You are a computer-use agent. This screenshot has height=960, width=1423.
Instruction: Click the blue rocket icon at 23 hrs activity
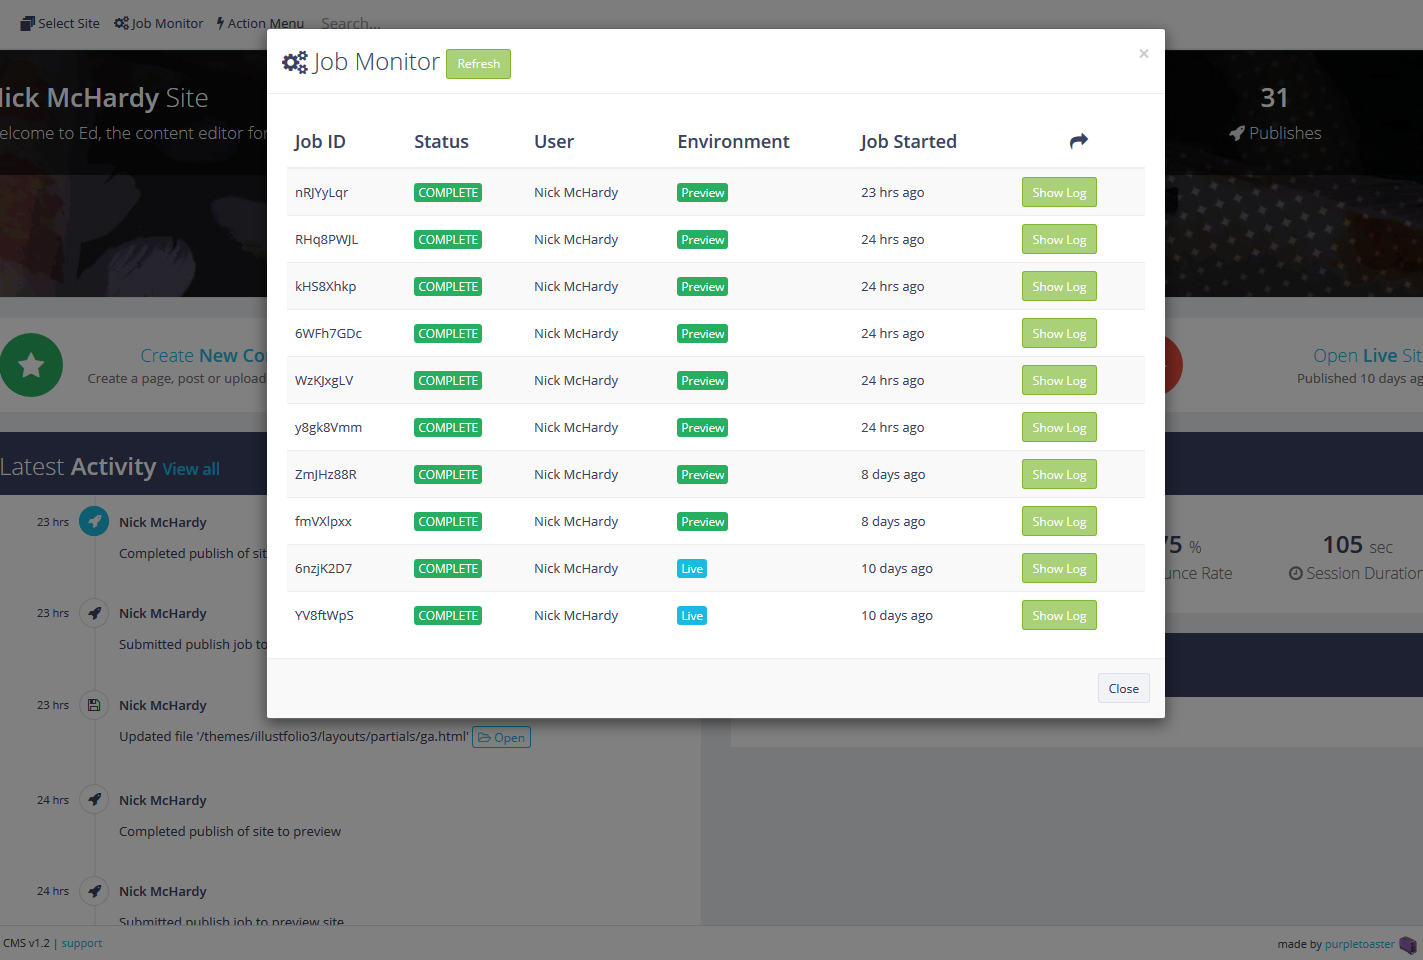94,521
